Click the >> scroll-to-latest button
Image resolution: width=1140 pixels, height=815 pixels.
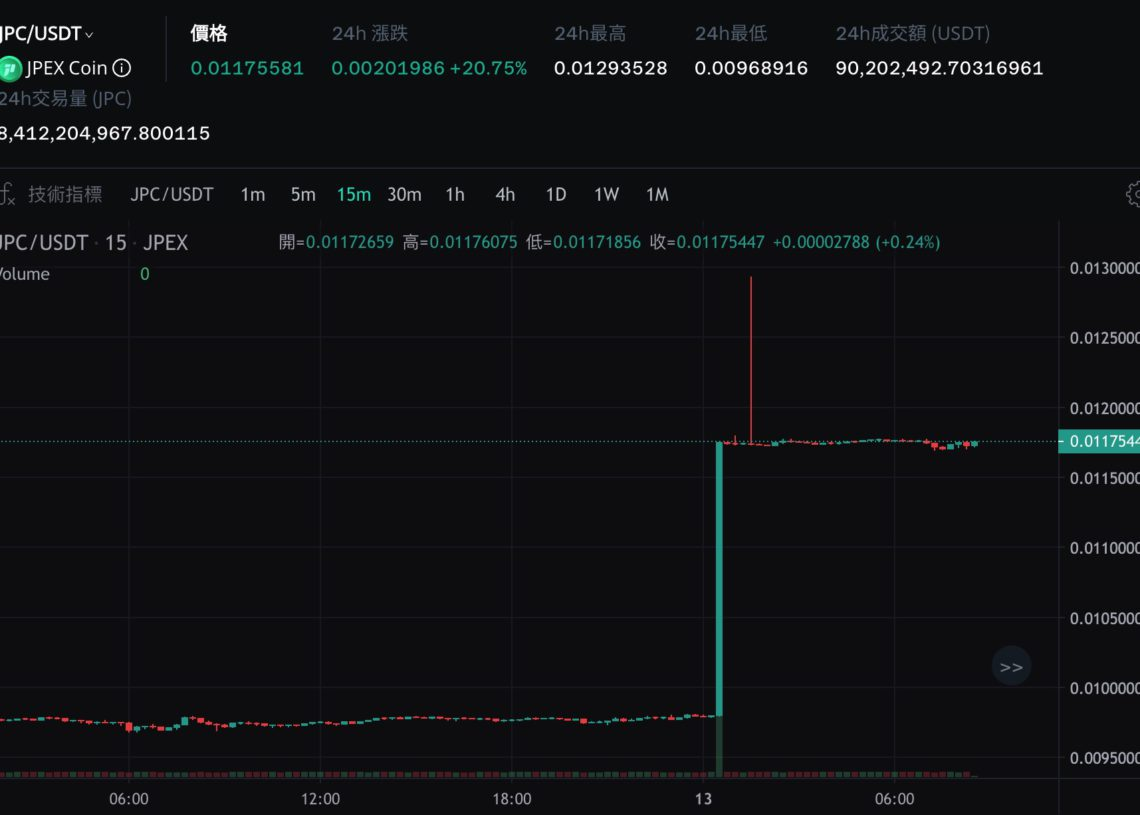click(x=1011, y=666)
